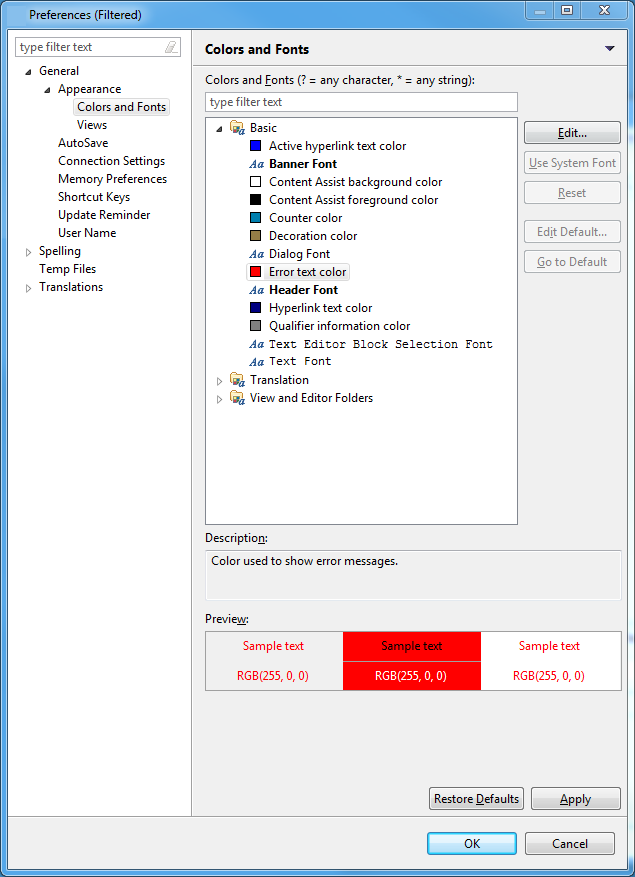Select Shortcut Keys in the preferences tree
Image resolution: width=635 pixels, height=877 pixels.
[x=94, y=197]
